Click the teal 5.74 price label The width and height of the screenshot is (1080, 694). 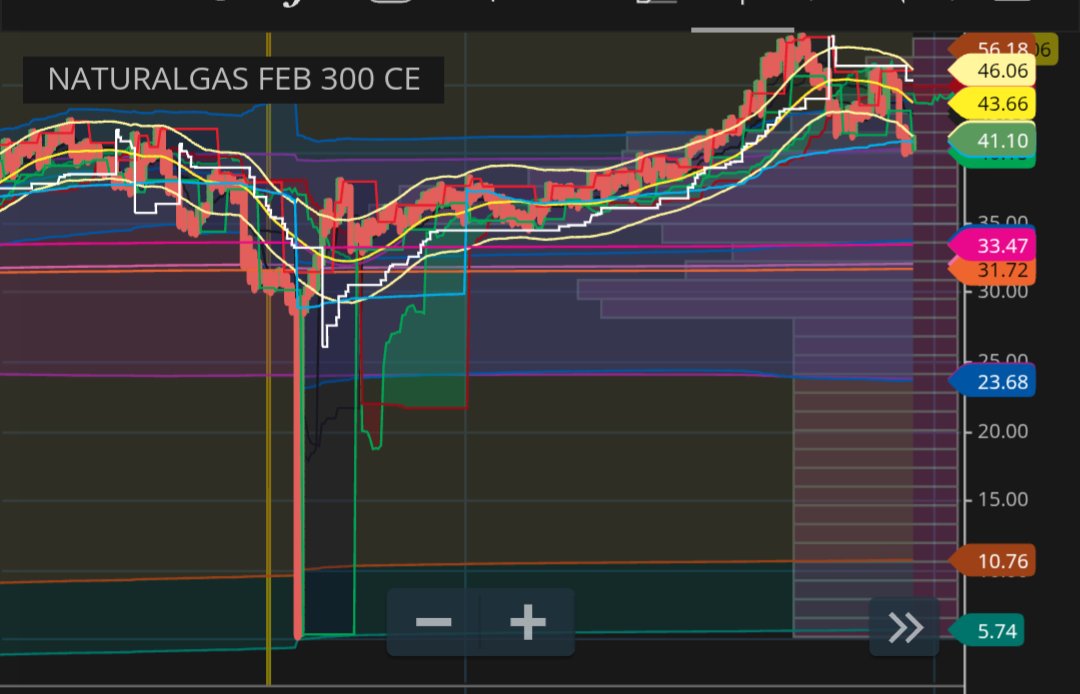986,631
